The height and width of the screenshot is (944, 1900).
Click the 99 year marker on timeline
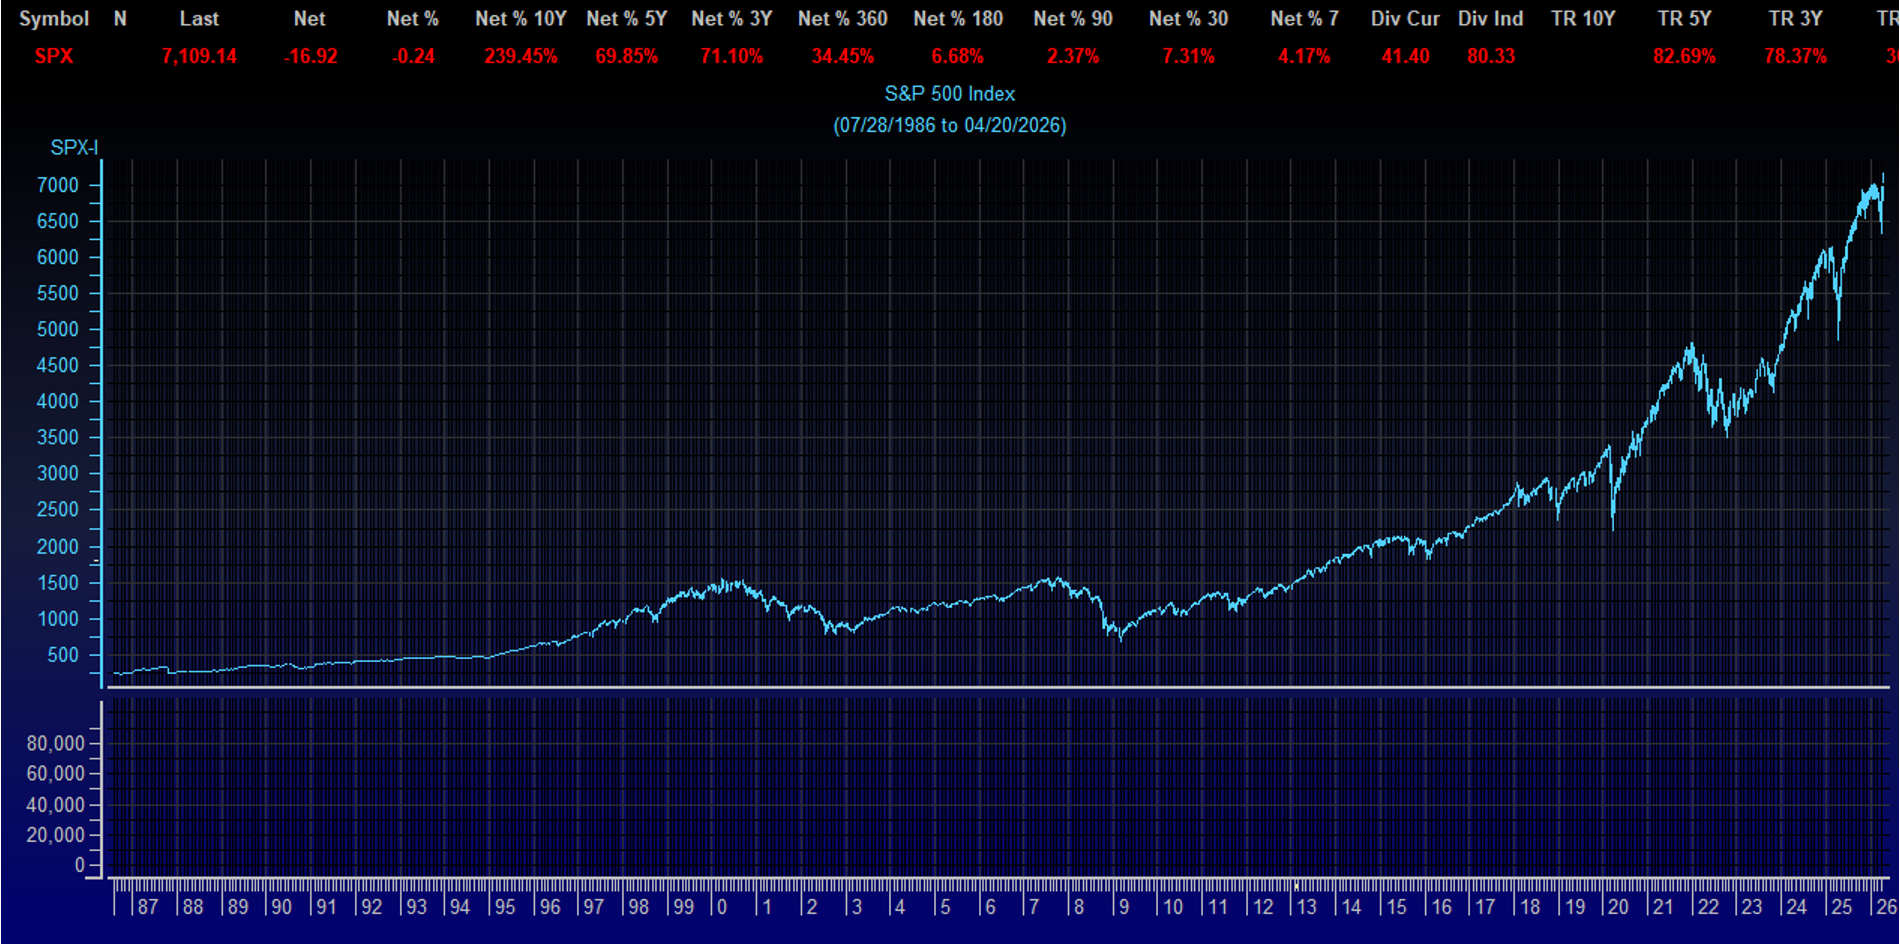tap(683, 907)
